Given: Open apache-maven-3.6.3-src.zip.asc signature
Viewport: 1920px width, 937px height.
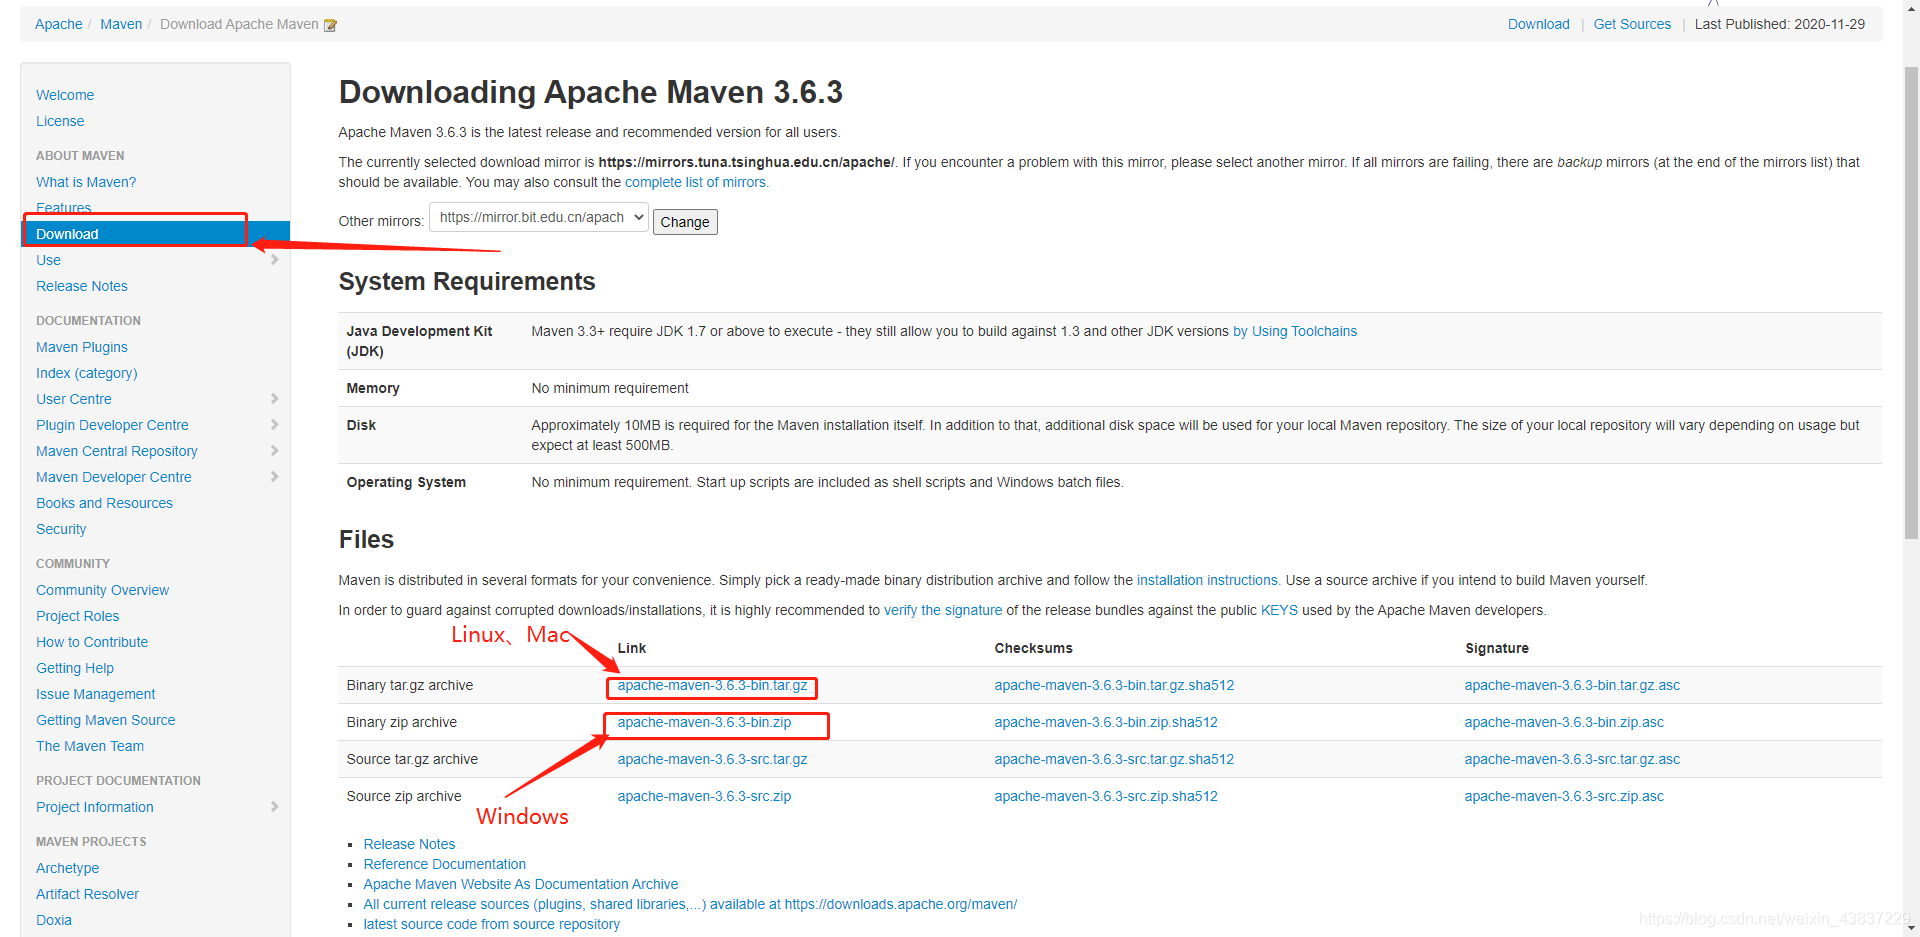Looking at the screenshot, I should click(1564, 796).
